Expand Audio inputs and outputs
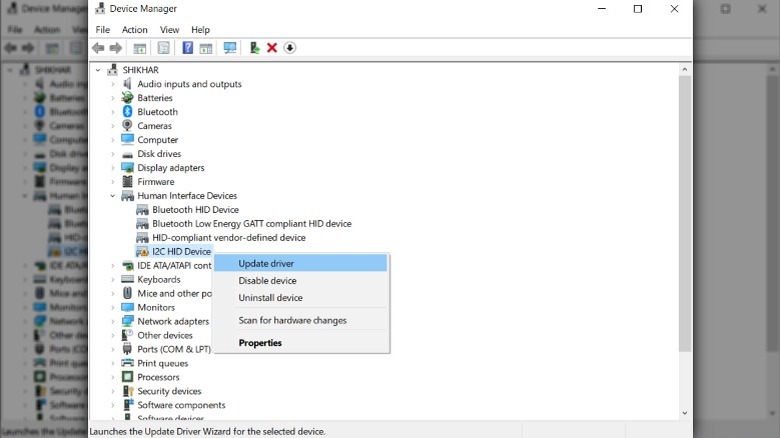This screenshot has height=438, width=780. coord(112,84)
